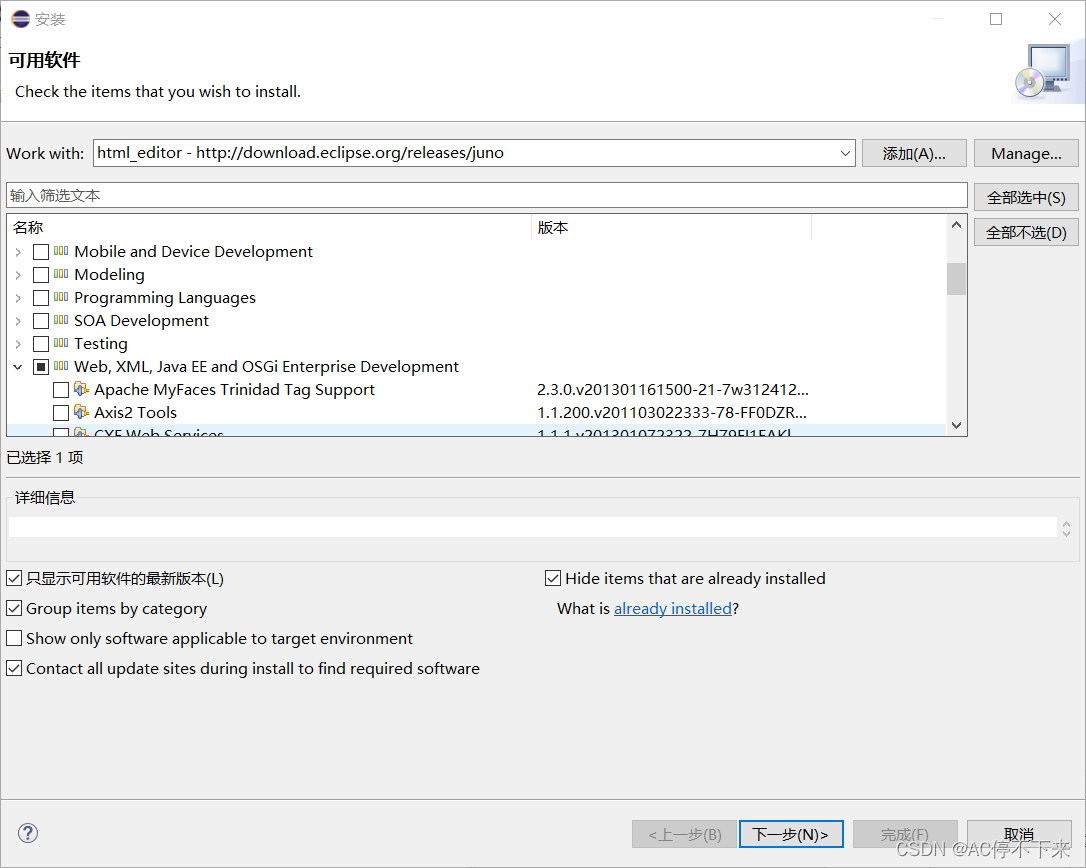Viewport: 1086px width, 868px height.
Task: Click the 输入筛选文本 filter field
Action: point(487,195)
